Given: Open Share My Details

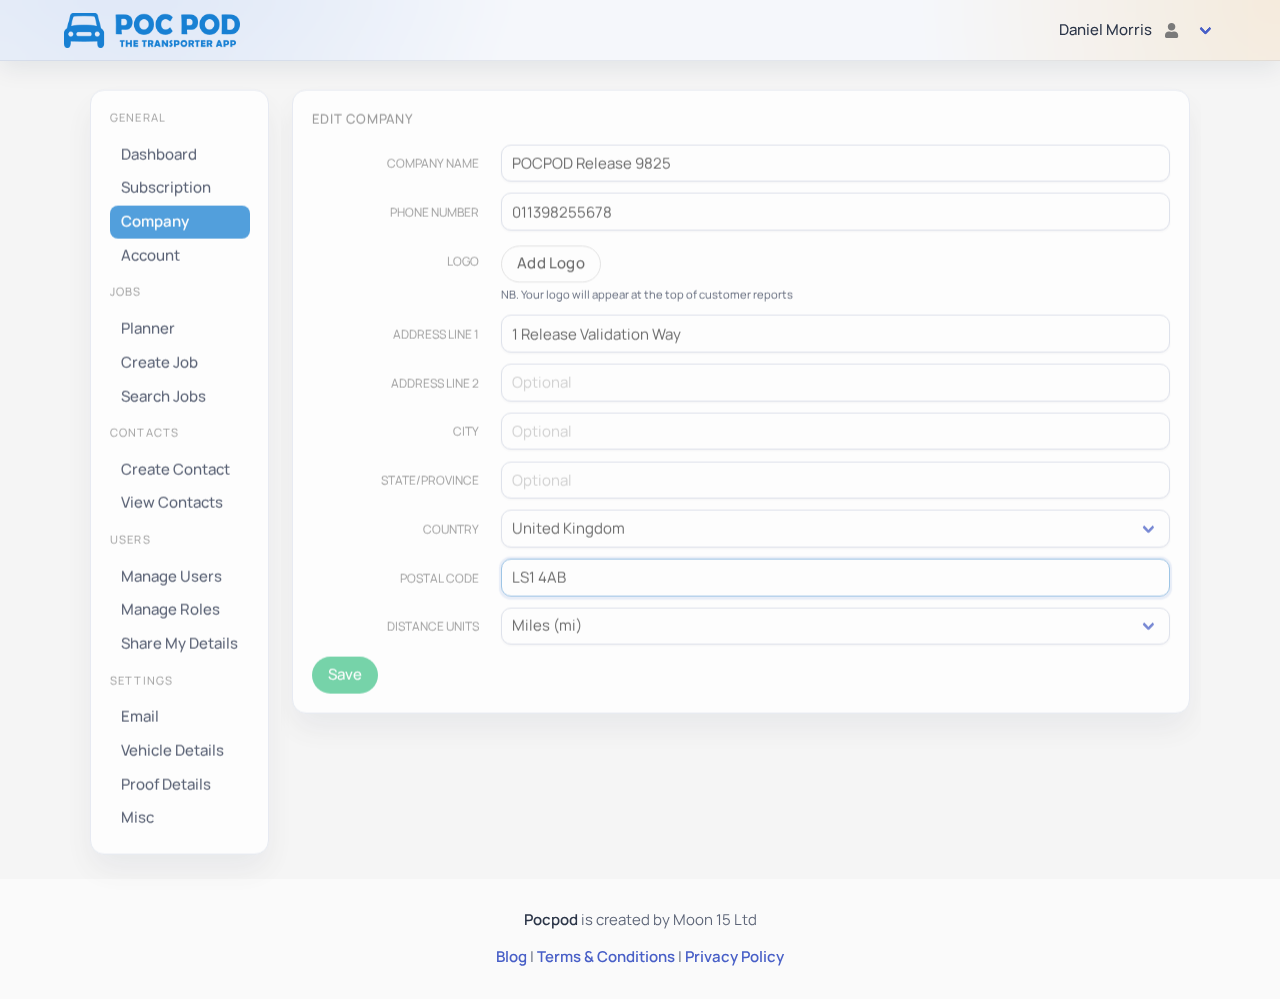Looking at the screenshot, I should coord(180,644).
